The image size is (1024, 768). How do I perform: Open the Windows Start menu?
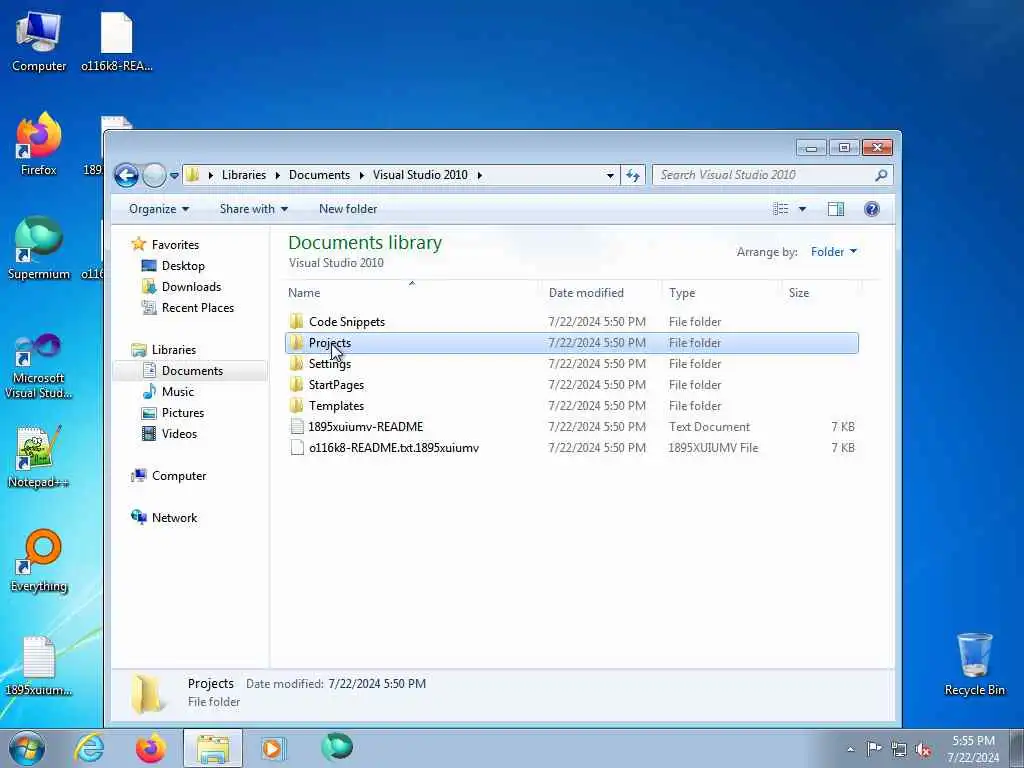tap(27, 748)
